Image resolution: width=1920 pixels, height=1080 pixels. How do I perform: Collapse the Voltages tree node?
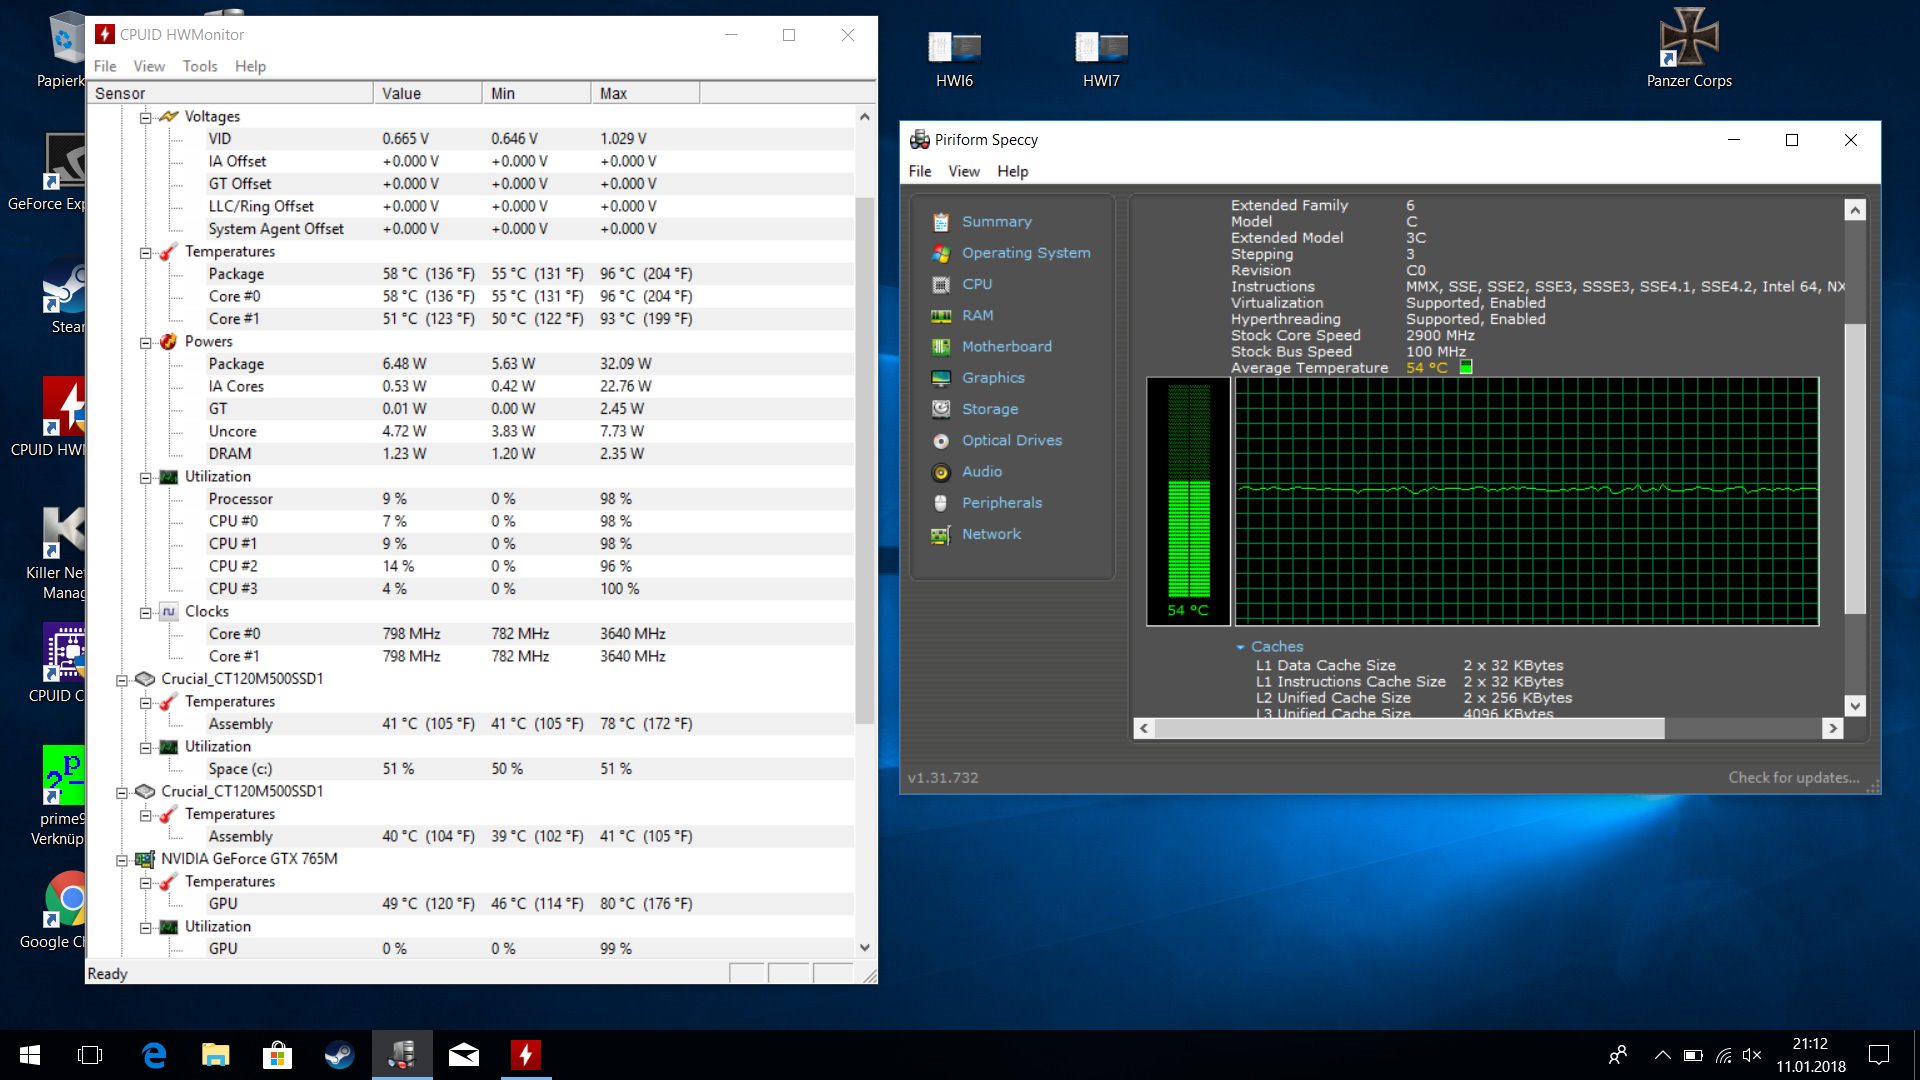(146, 117)
